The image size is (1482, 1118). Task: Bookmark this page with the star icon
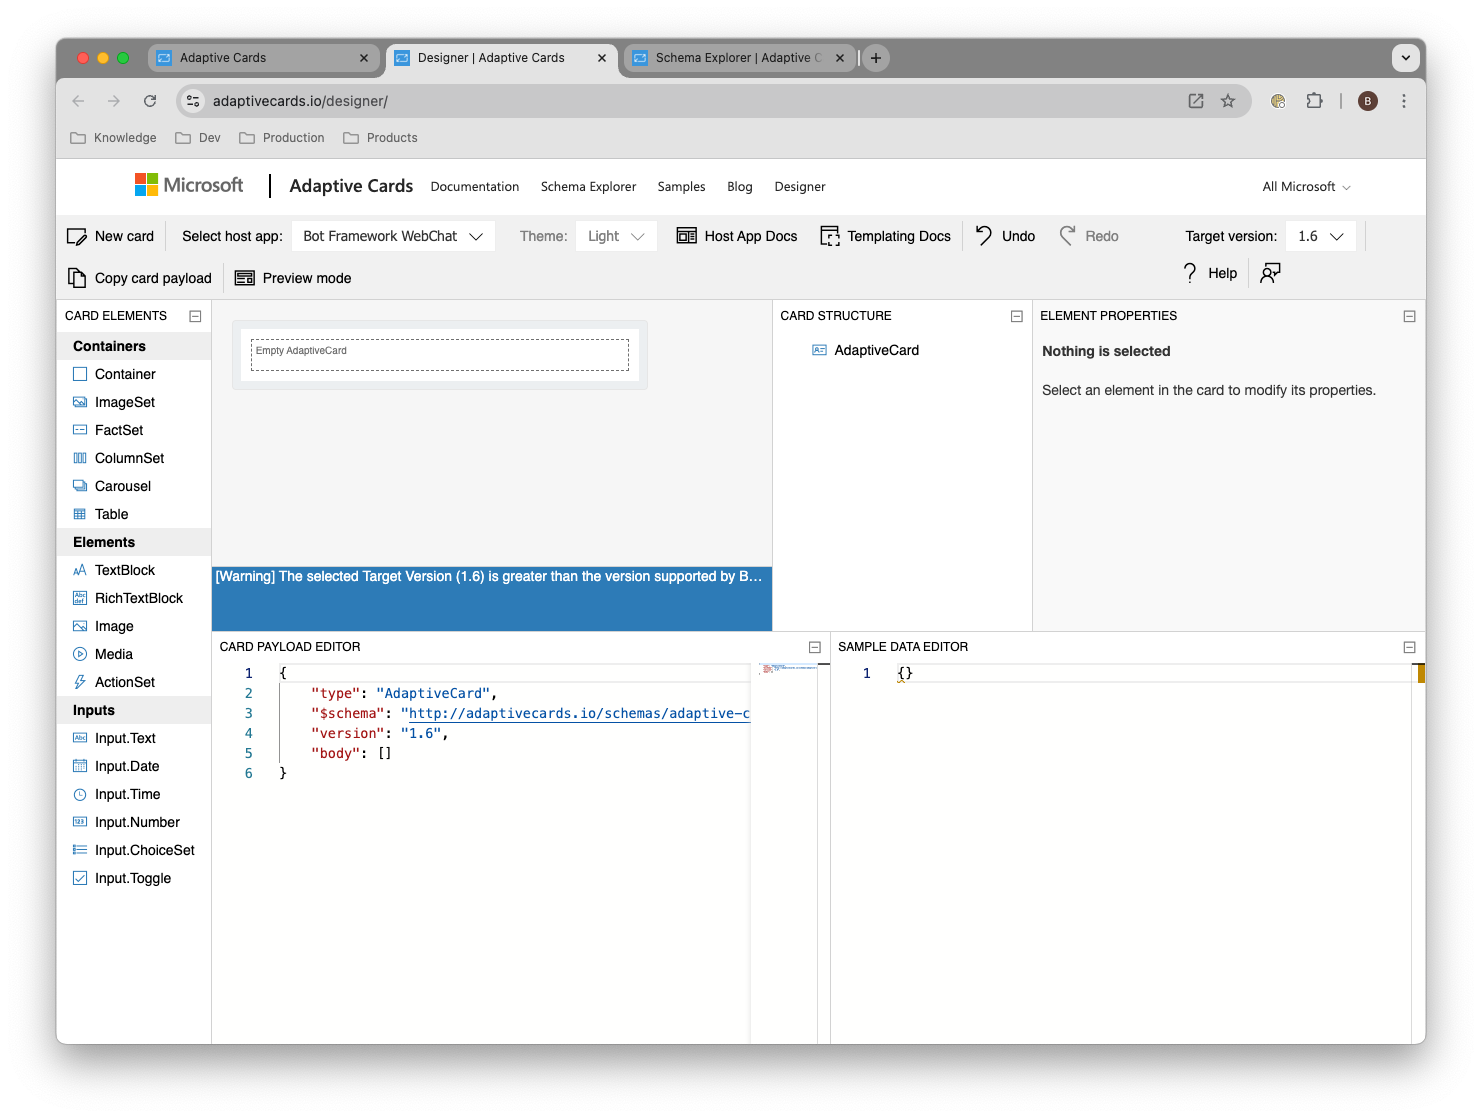1228,101
